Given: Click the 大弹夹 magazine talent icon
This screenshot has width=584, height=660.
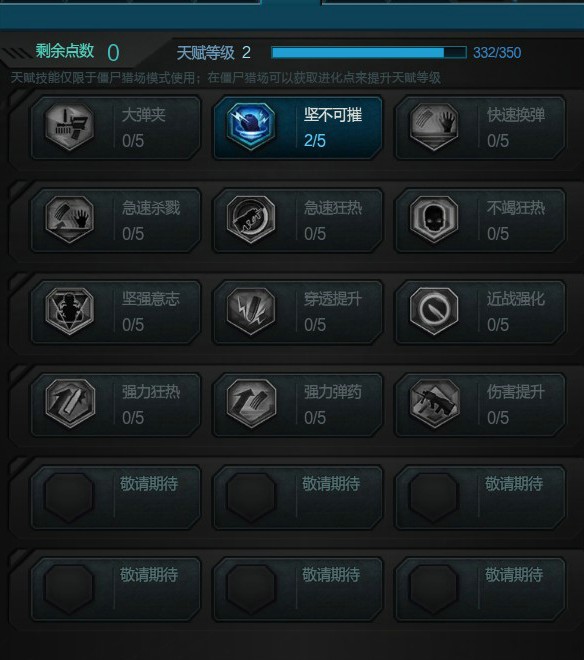Looking at the screenshot, I should point(69,127).
